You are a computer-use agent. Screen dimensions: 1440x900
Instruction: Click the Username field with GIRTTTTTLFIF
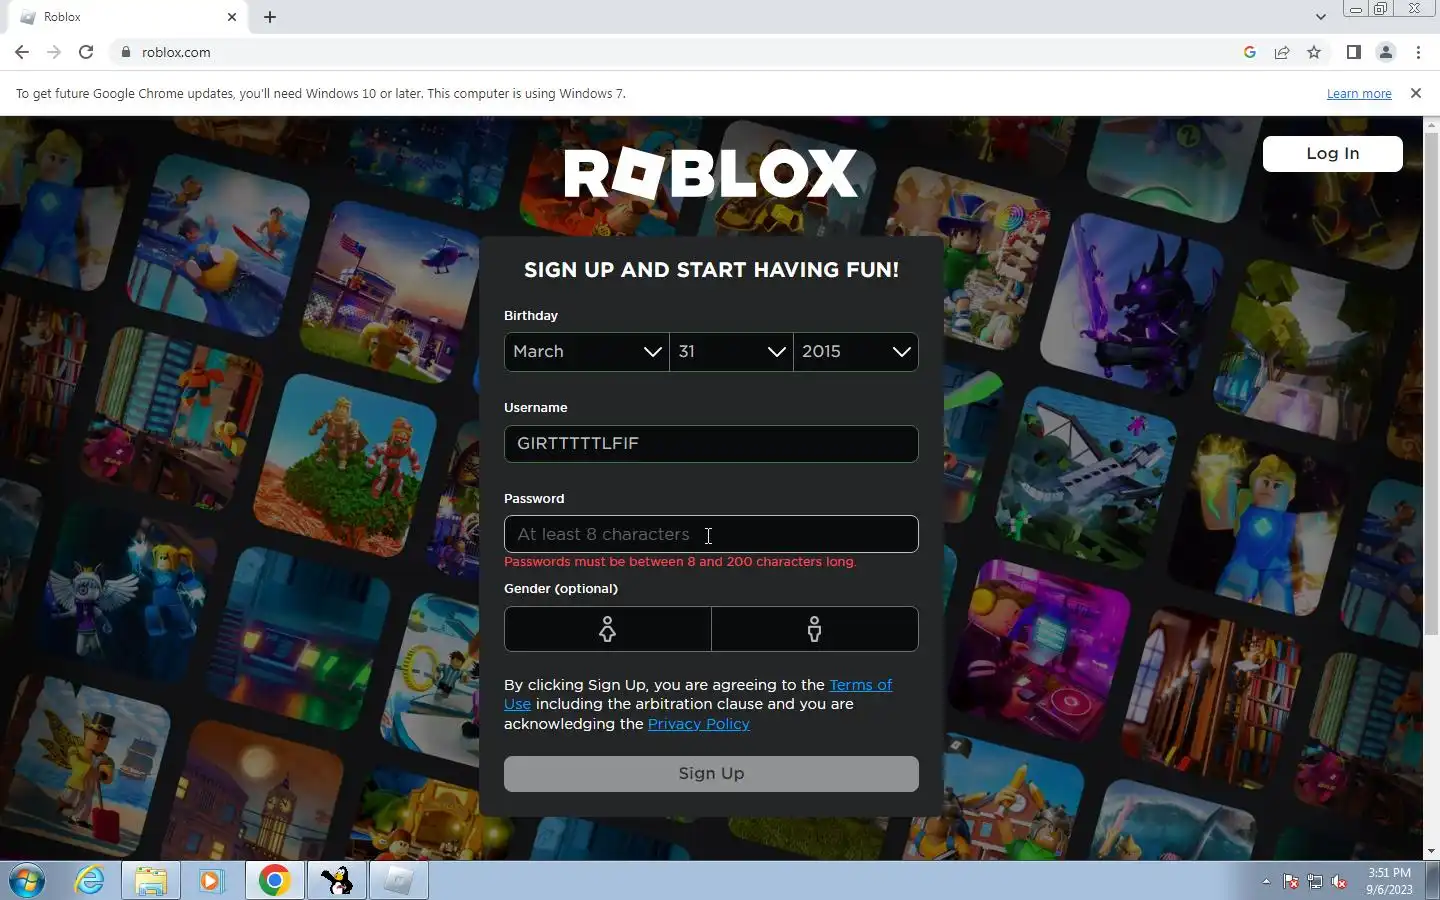[711, 444]
